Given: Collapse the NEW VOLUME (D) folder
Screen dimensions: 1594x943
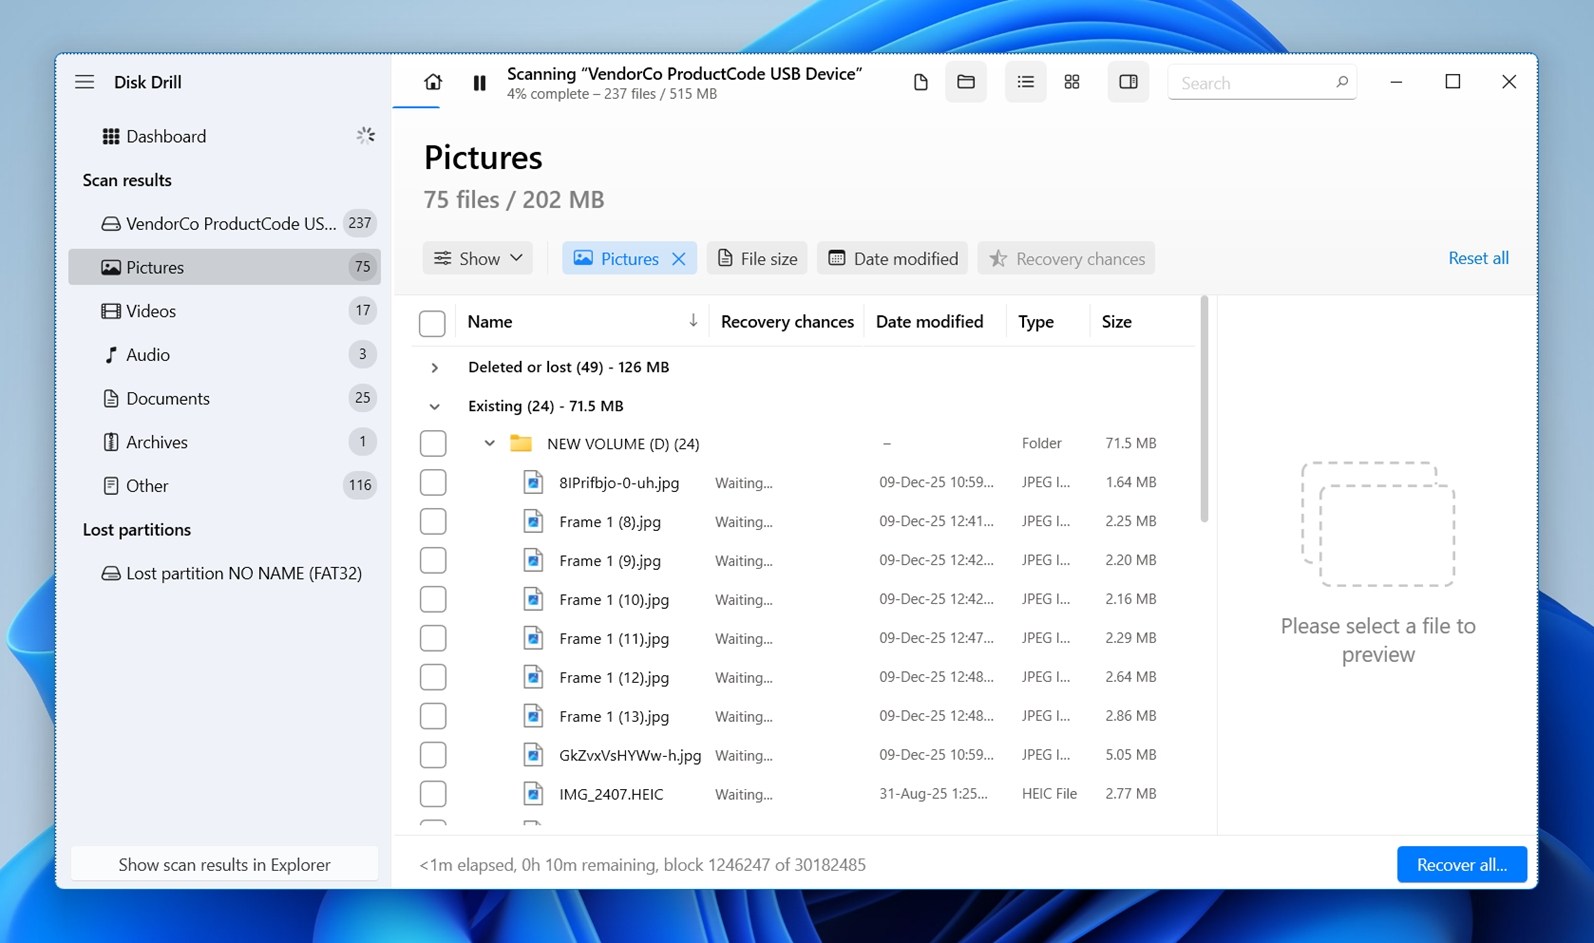Looking at the screenshot, I should (x=489, y=443).
